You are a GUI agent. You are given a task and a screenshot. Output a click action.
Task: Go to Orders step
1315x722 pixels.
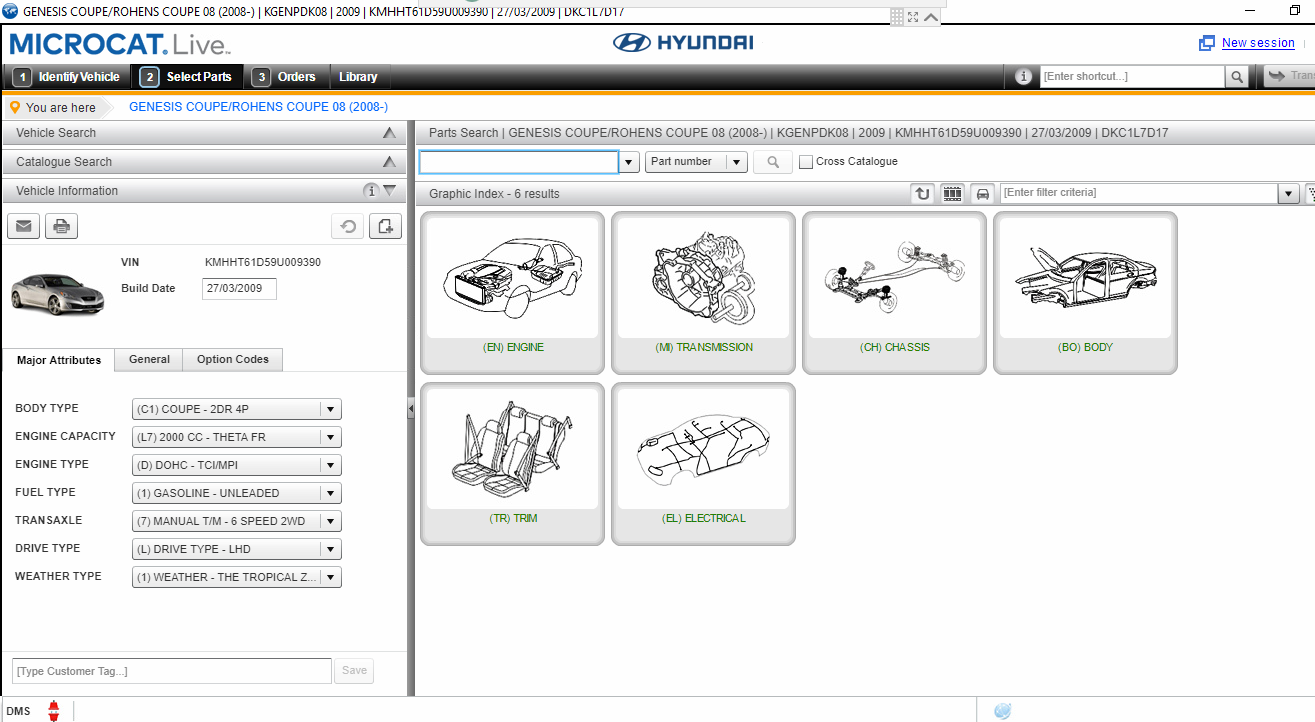point(285,77)
